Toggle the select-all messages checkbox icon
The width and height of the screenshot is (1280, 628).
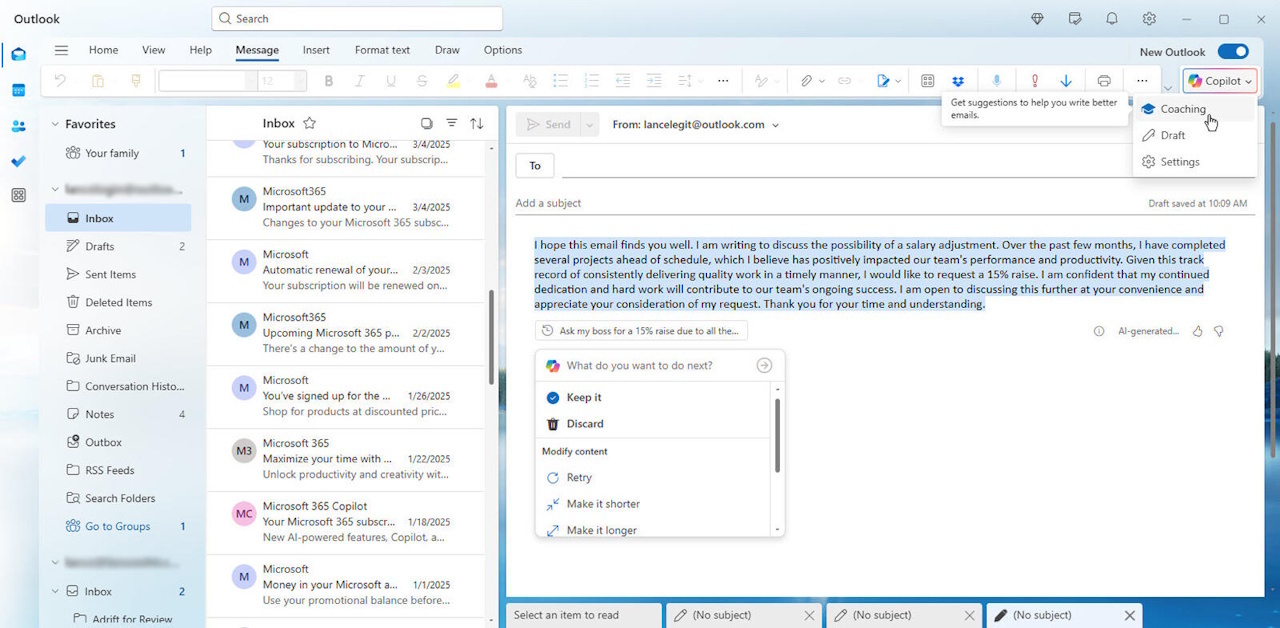click(x=427, y=123)
